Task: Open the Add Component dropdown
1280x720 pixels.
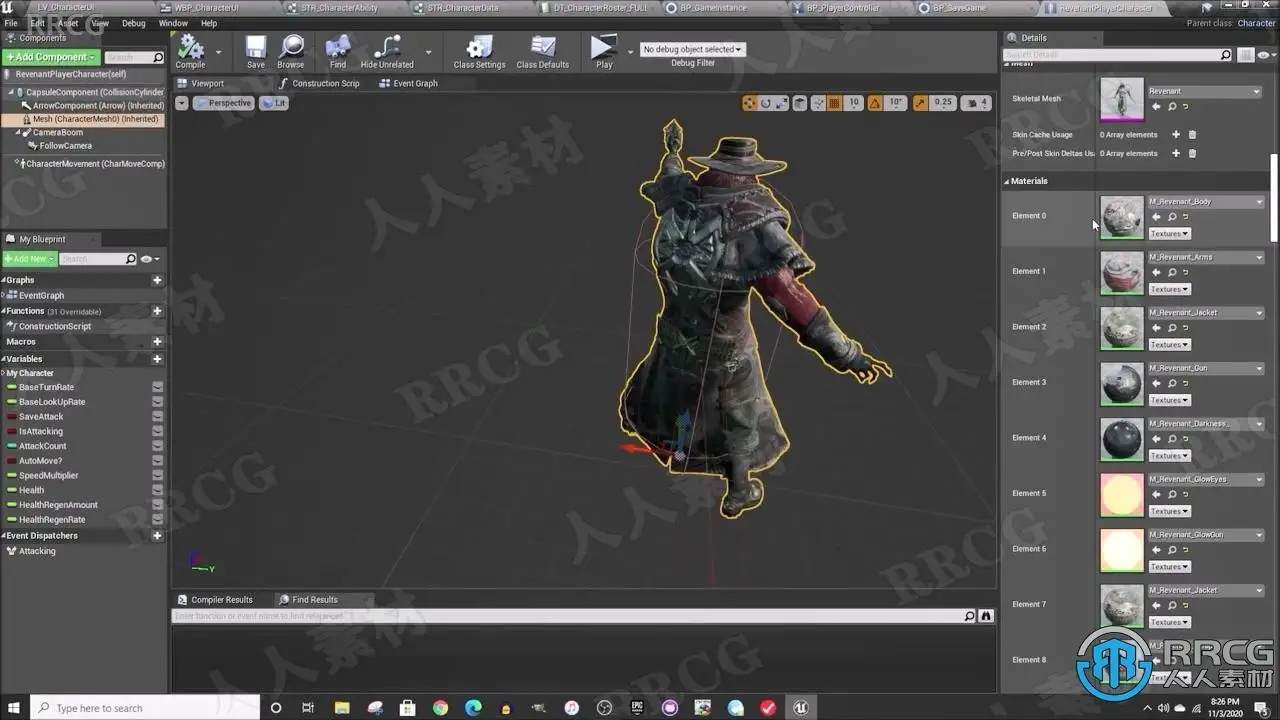Action: pos(51,57)
